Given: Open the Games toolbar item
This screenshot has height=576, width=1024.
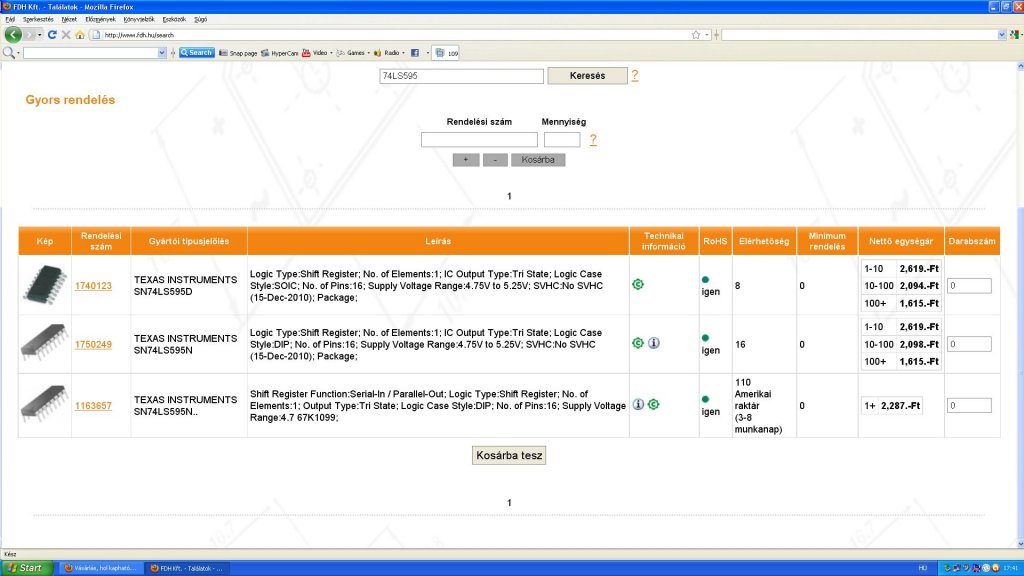Looking at the screenshot, I should pos(351,53).
